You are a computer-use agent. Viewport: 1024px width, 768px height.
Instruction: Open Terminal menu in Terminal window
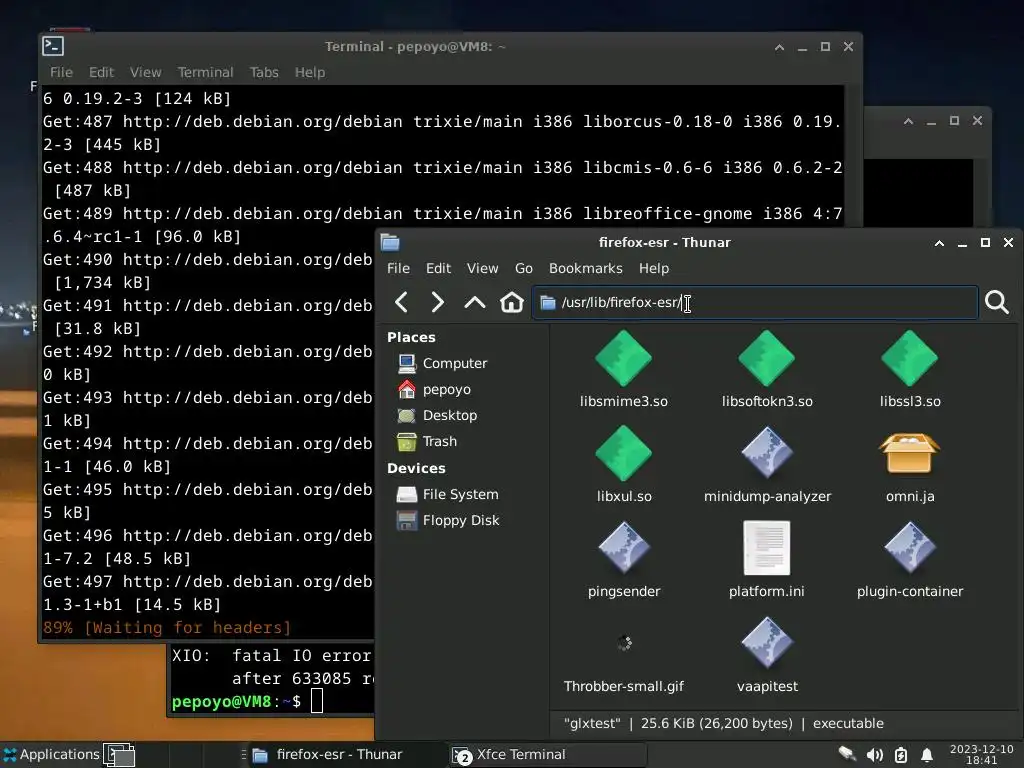205,72
